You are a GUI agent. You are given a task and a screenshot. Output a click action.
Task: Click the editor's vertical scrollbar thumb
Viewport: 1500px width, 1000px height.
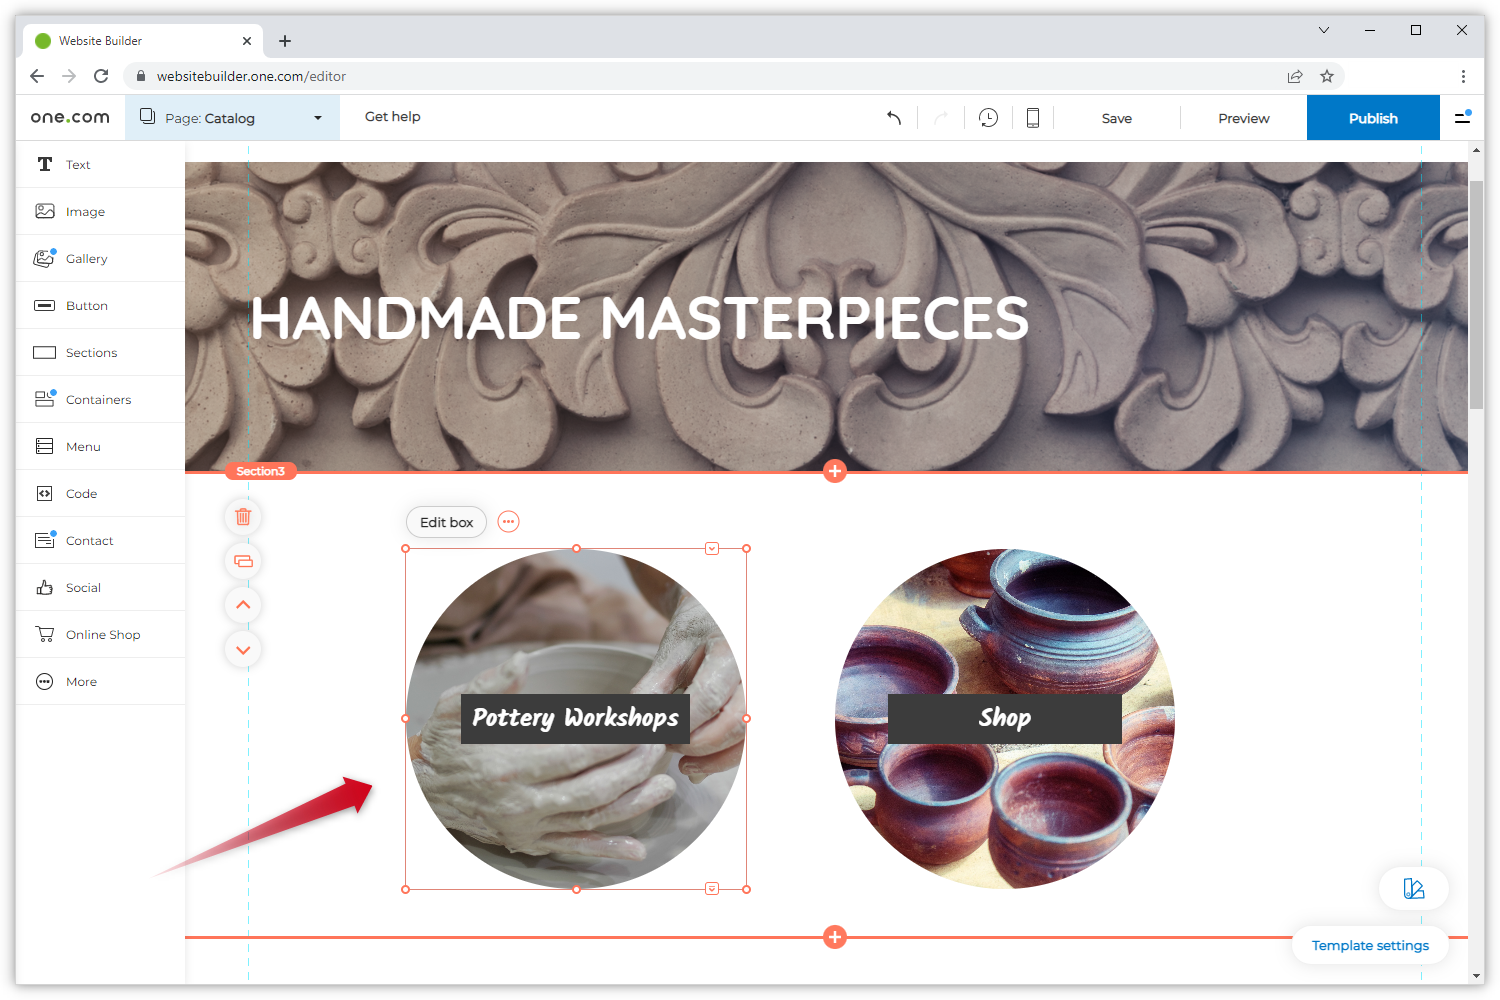click(x=1476, y=295)
